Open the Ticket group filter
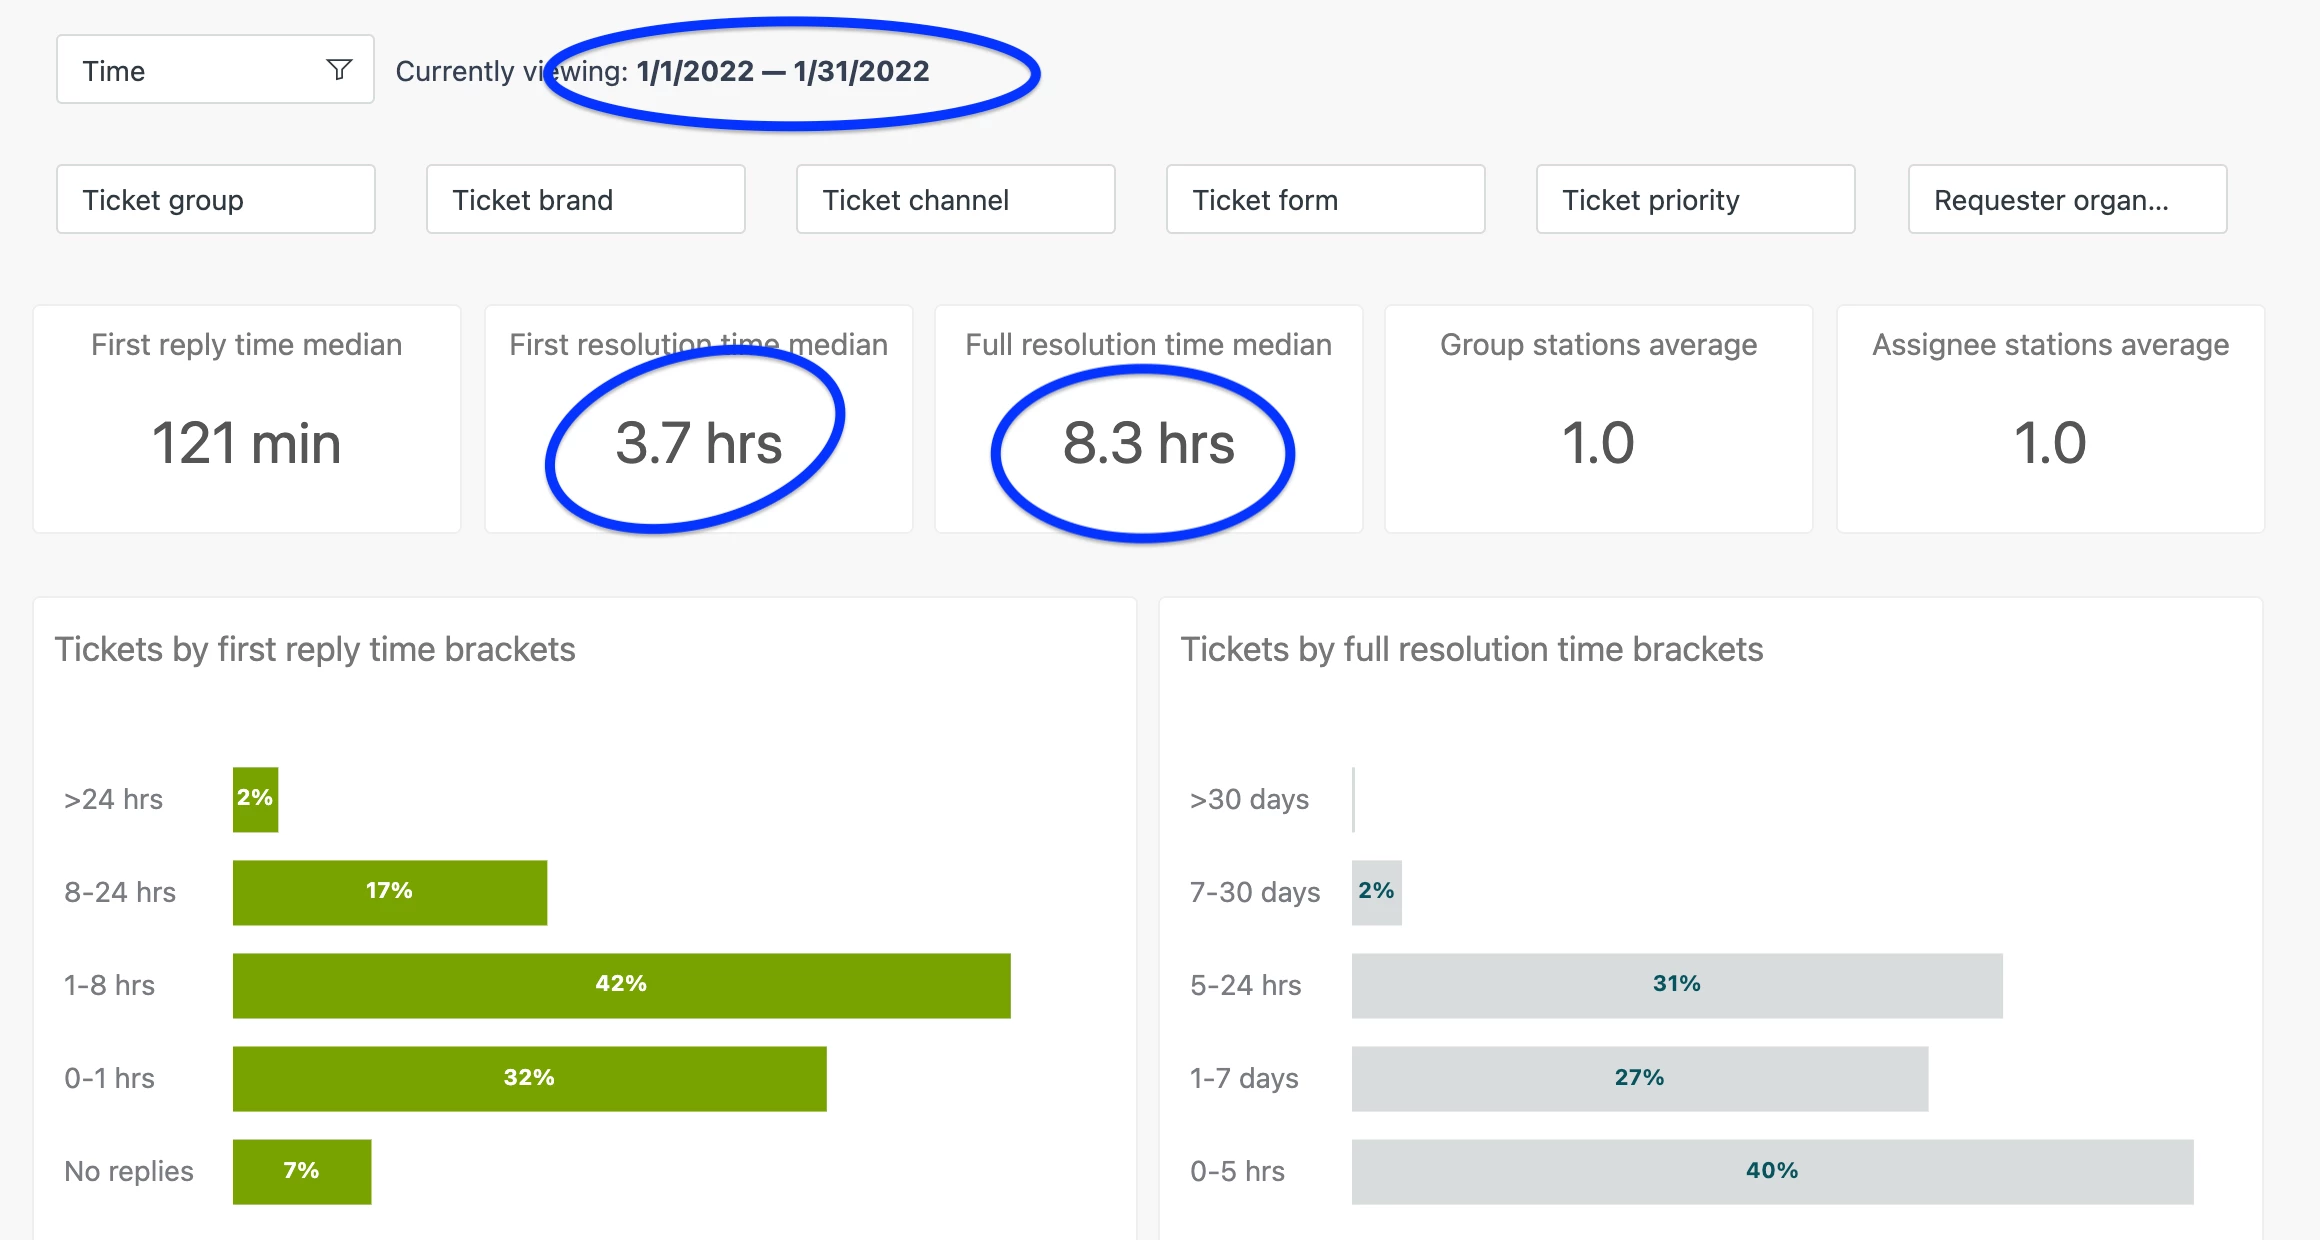 coord(215,200)
